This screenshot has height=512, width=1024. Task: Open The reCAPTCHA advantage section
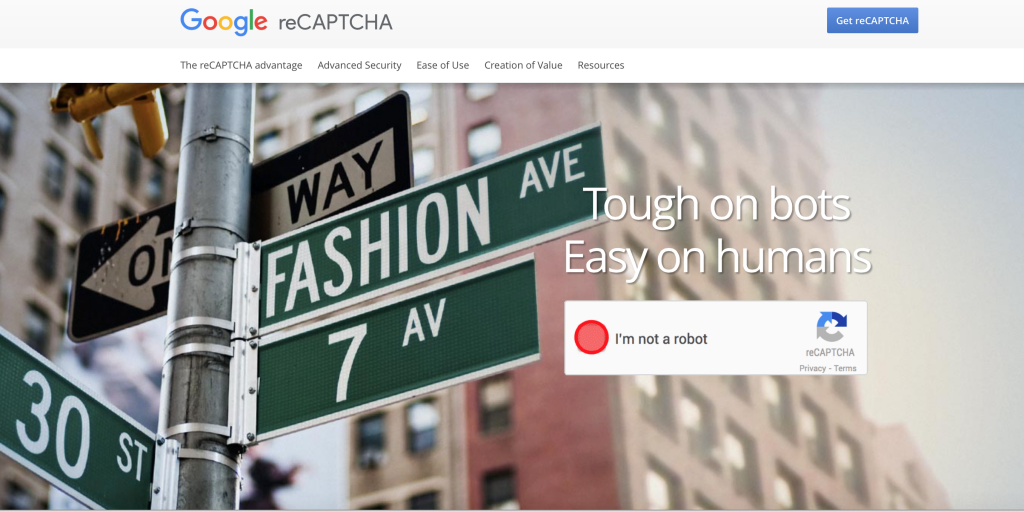pos(241,65)
